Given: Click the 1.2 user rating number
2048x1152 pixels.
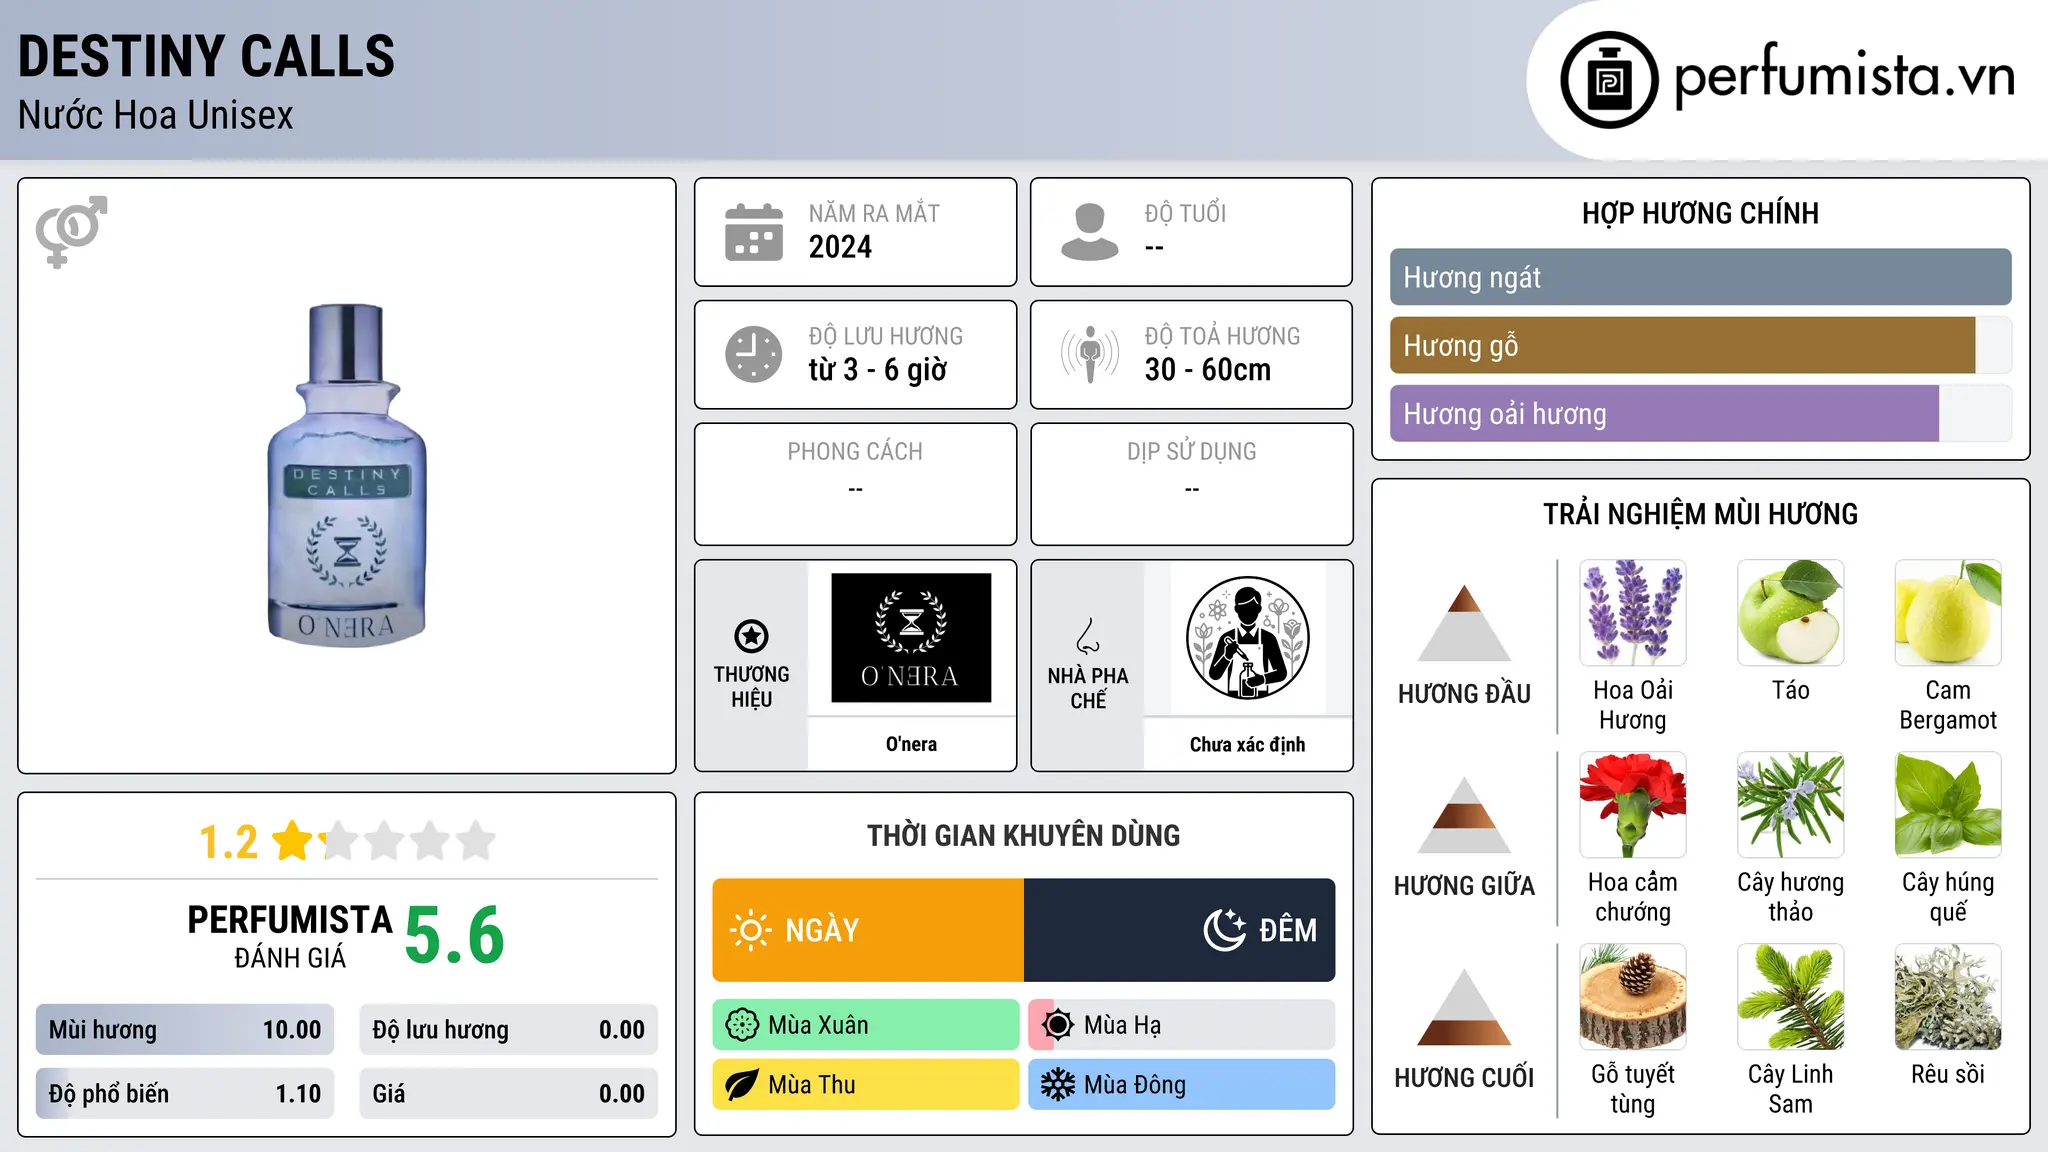Looking at the screenshot, I should coord(228,842).
